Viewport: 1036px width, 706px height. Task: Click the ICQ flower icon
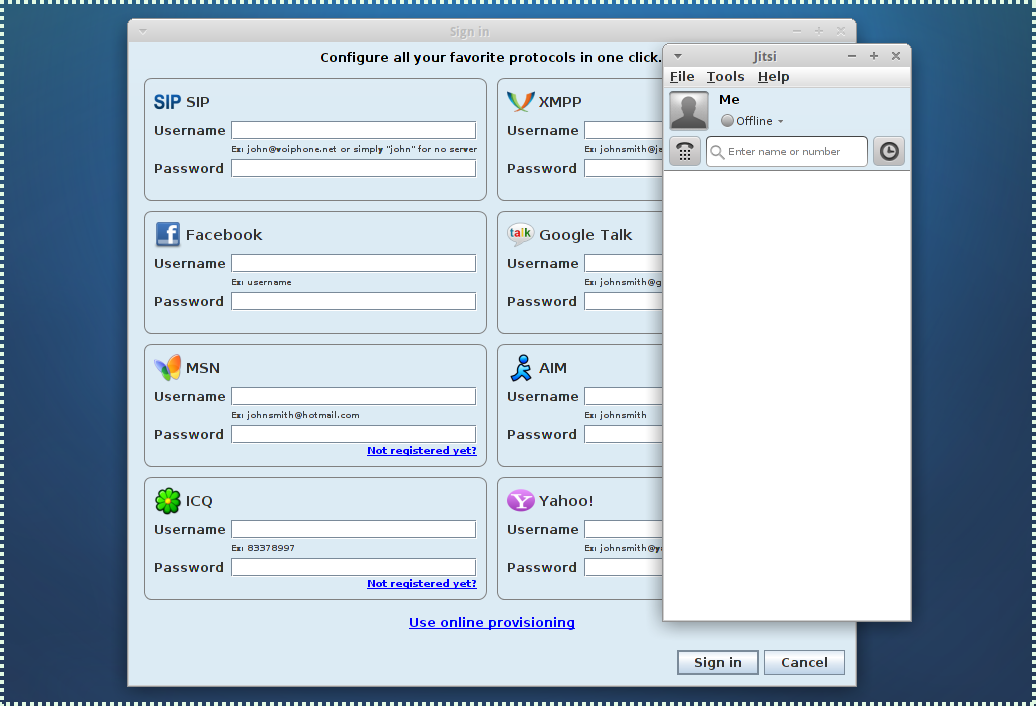click(167, 501)
